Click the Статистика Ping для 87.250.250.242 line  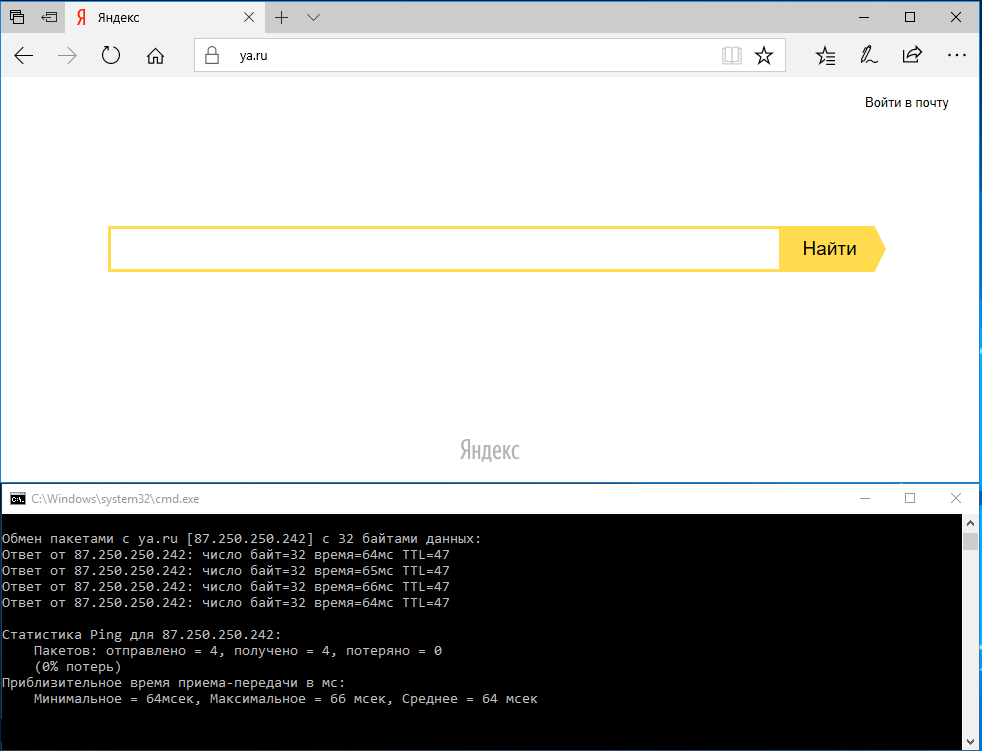point(142,634)
